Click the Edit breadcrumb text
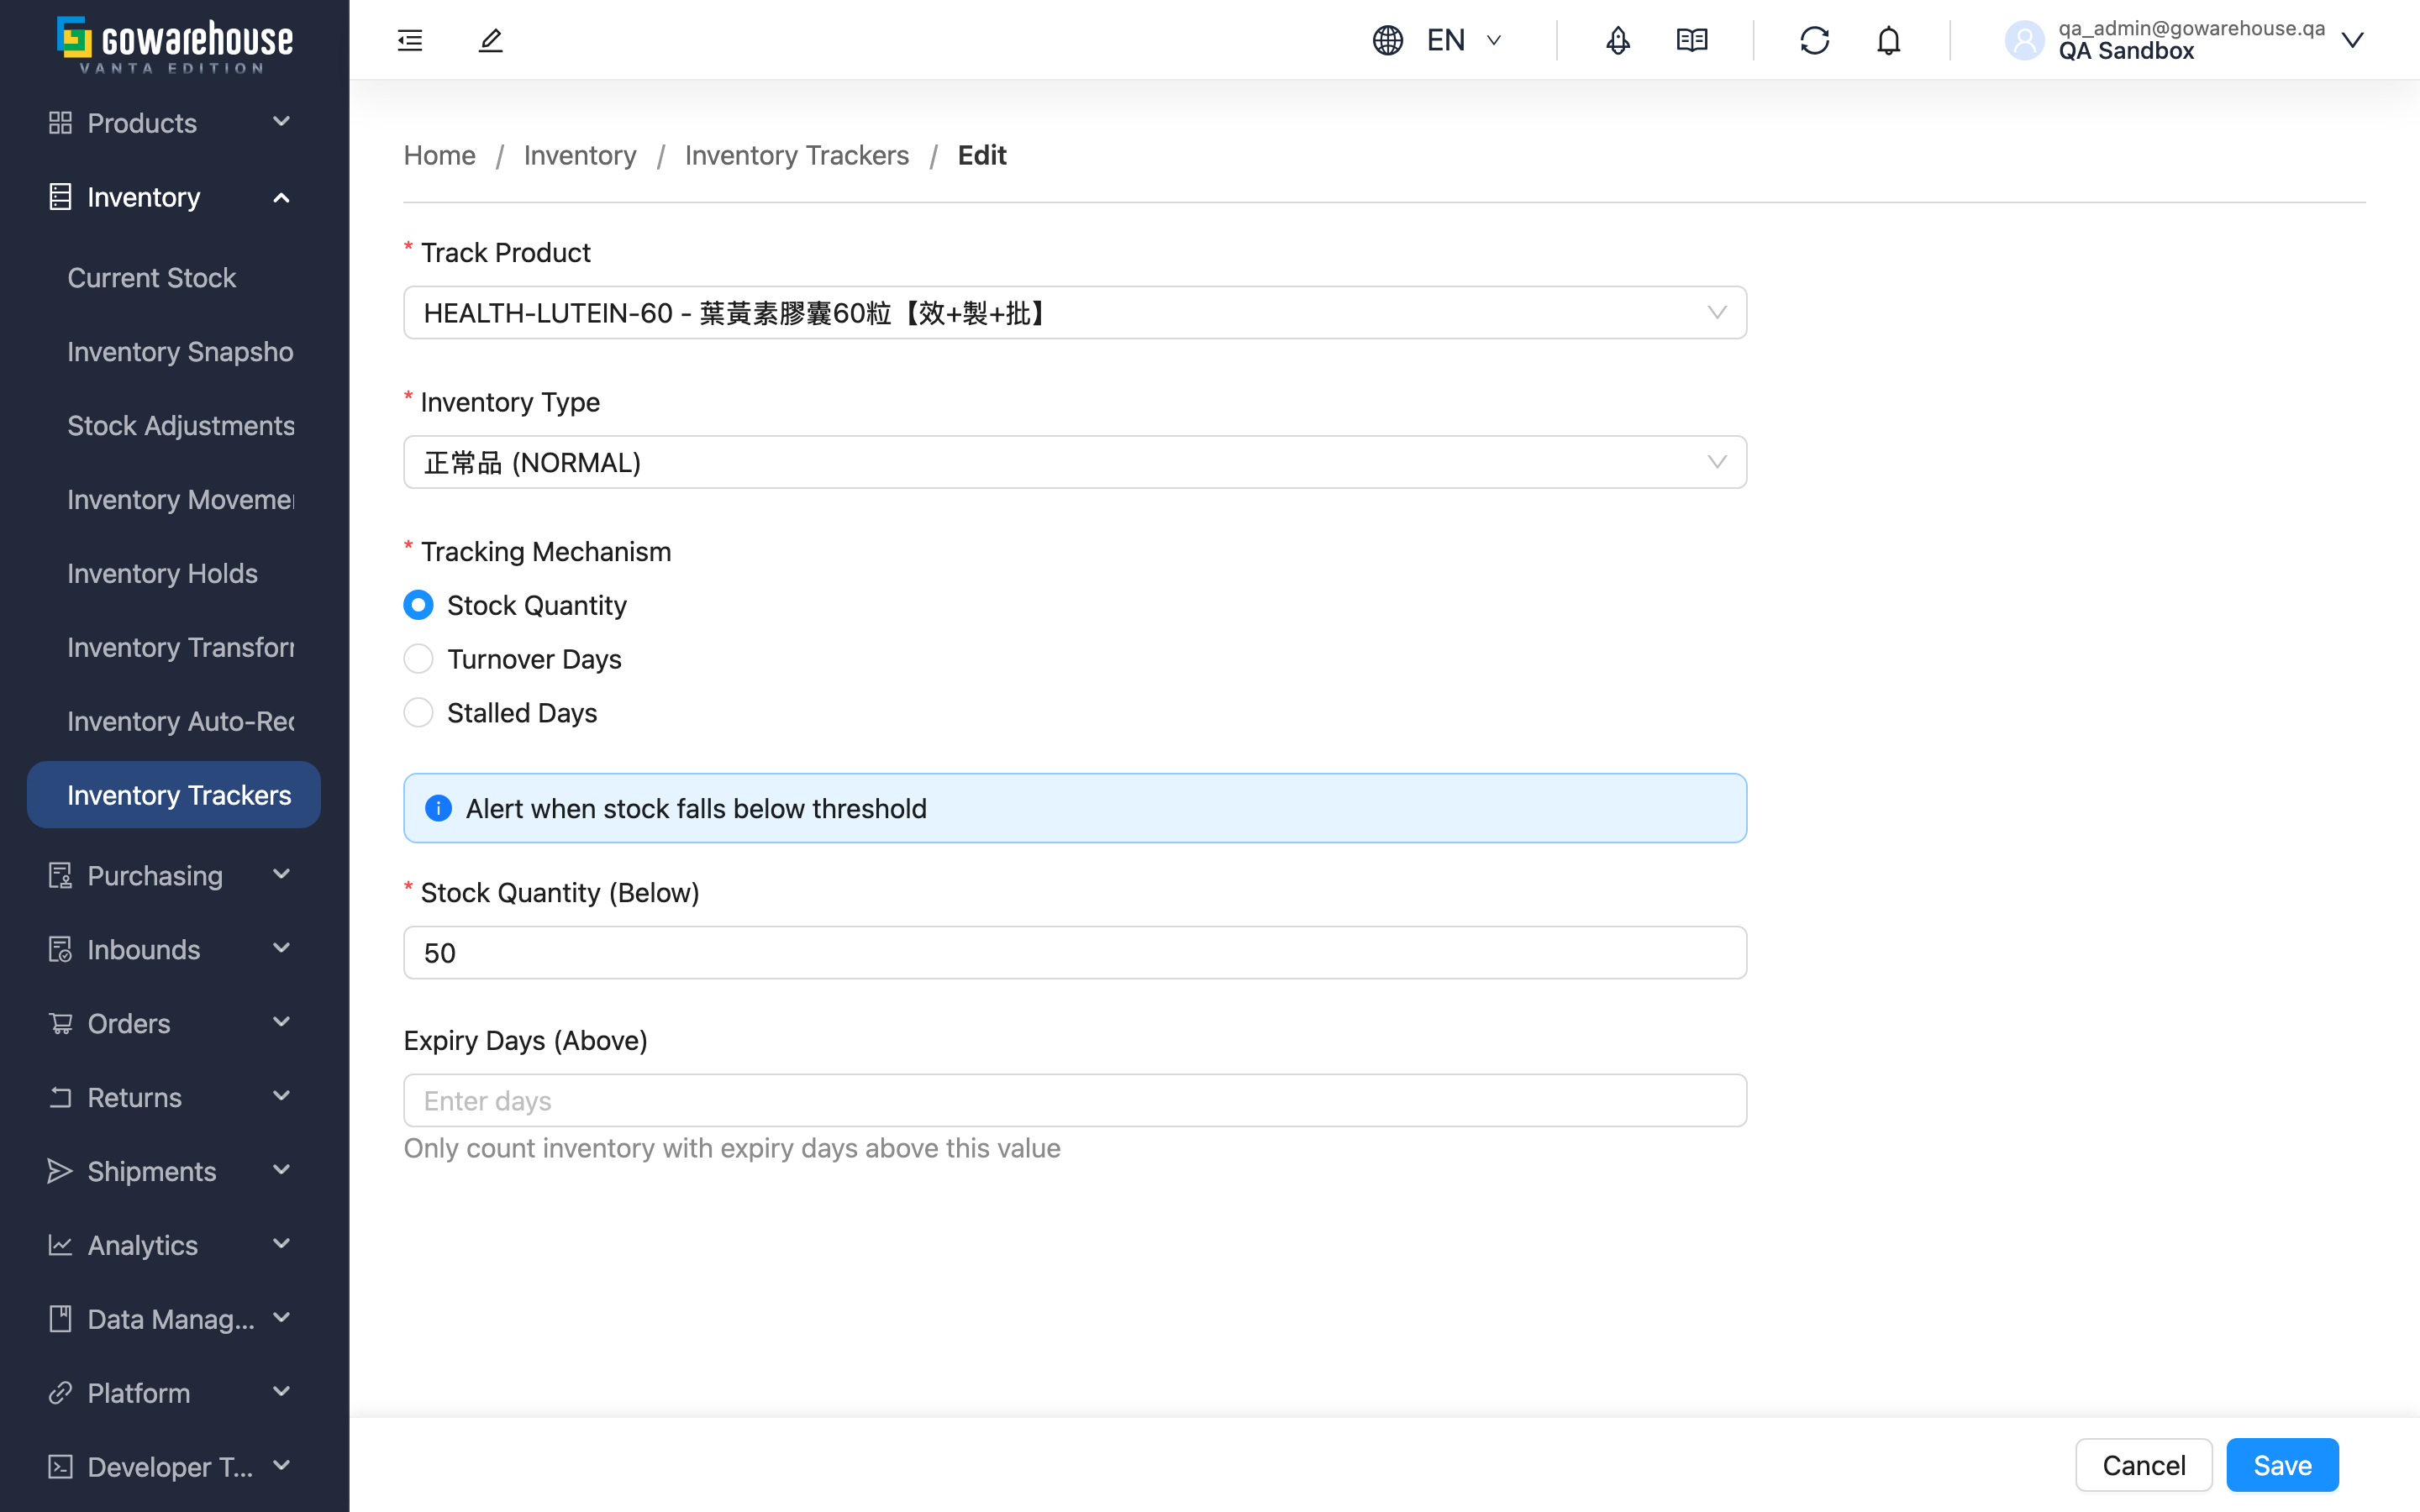Image resolution: width=2420 pixels, height=1512 pixels. point(982,155)
